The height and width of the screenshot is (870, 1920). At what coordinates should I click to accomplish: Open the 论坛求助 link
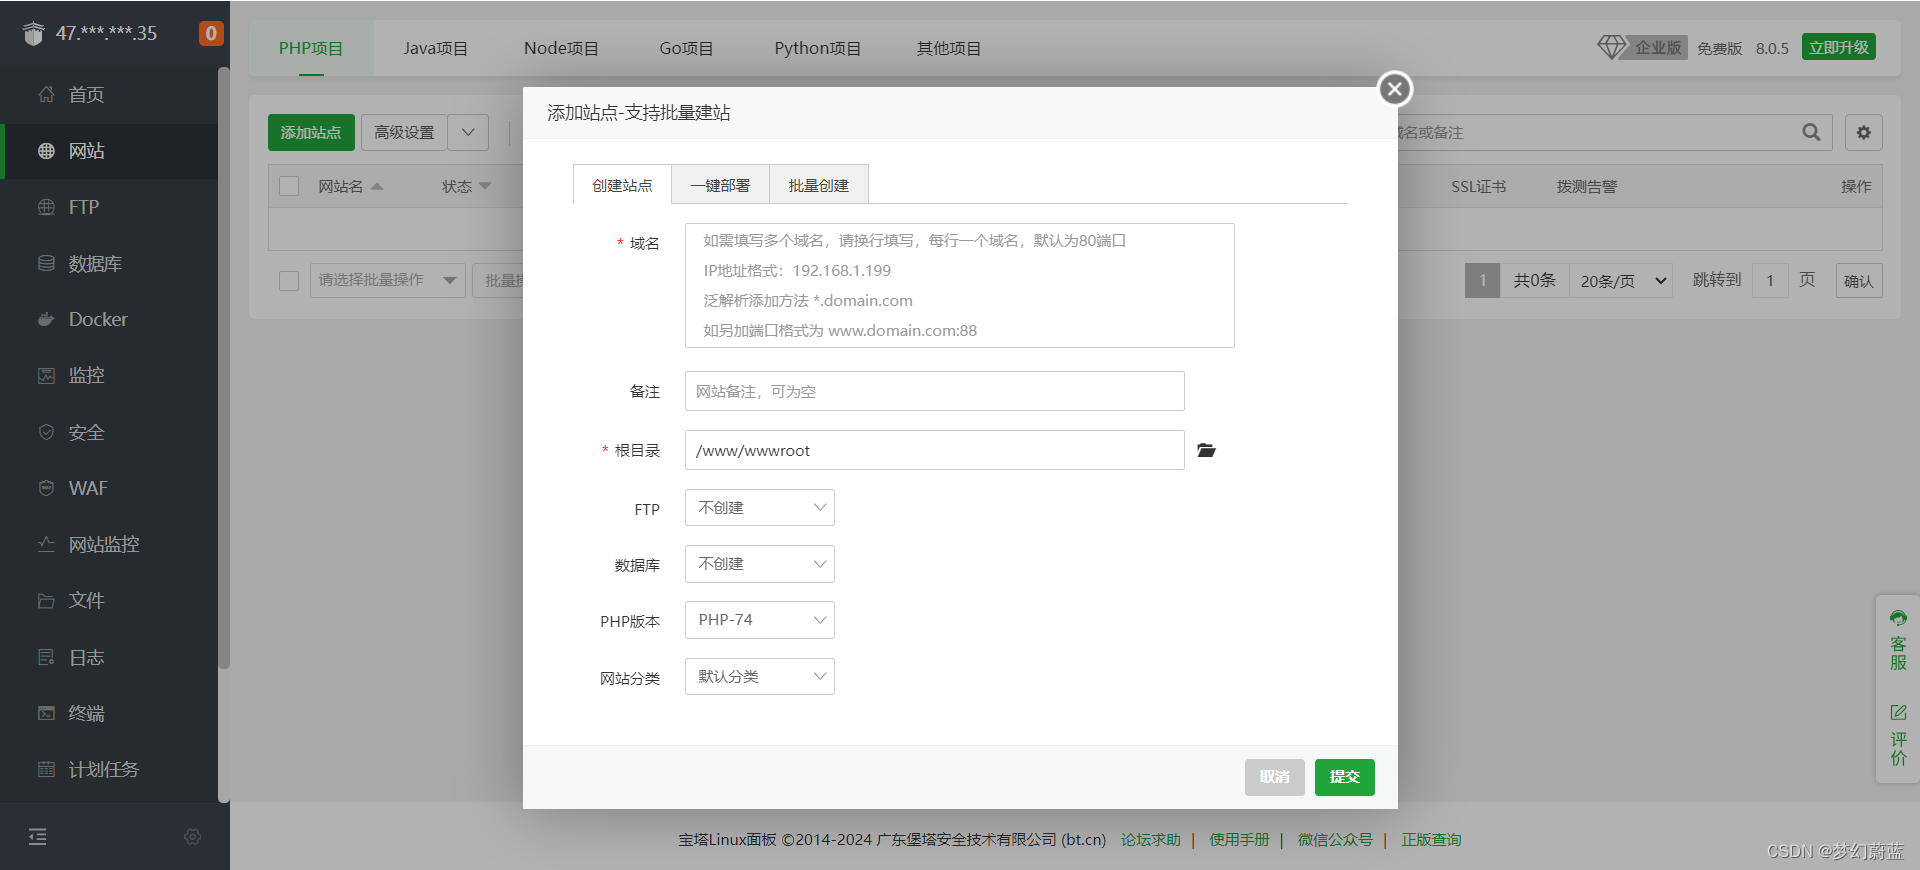coord(1151,840)
